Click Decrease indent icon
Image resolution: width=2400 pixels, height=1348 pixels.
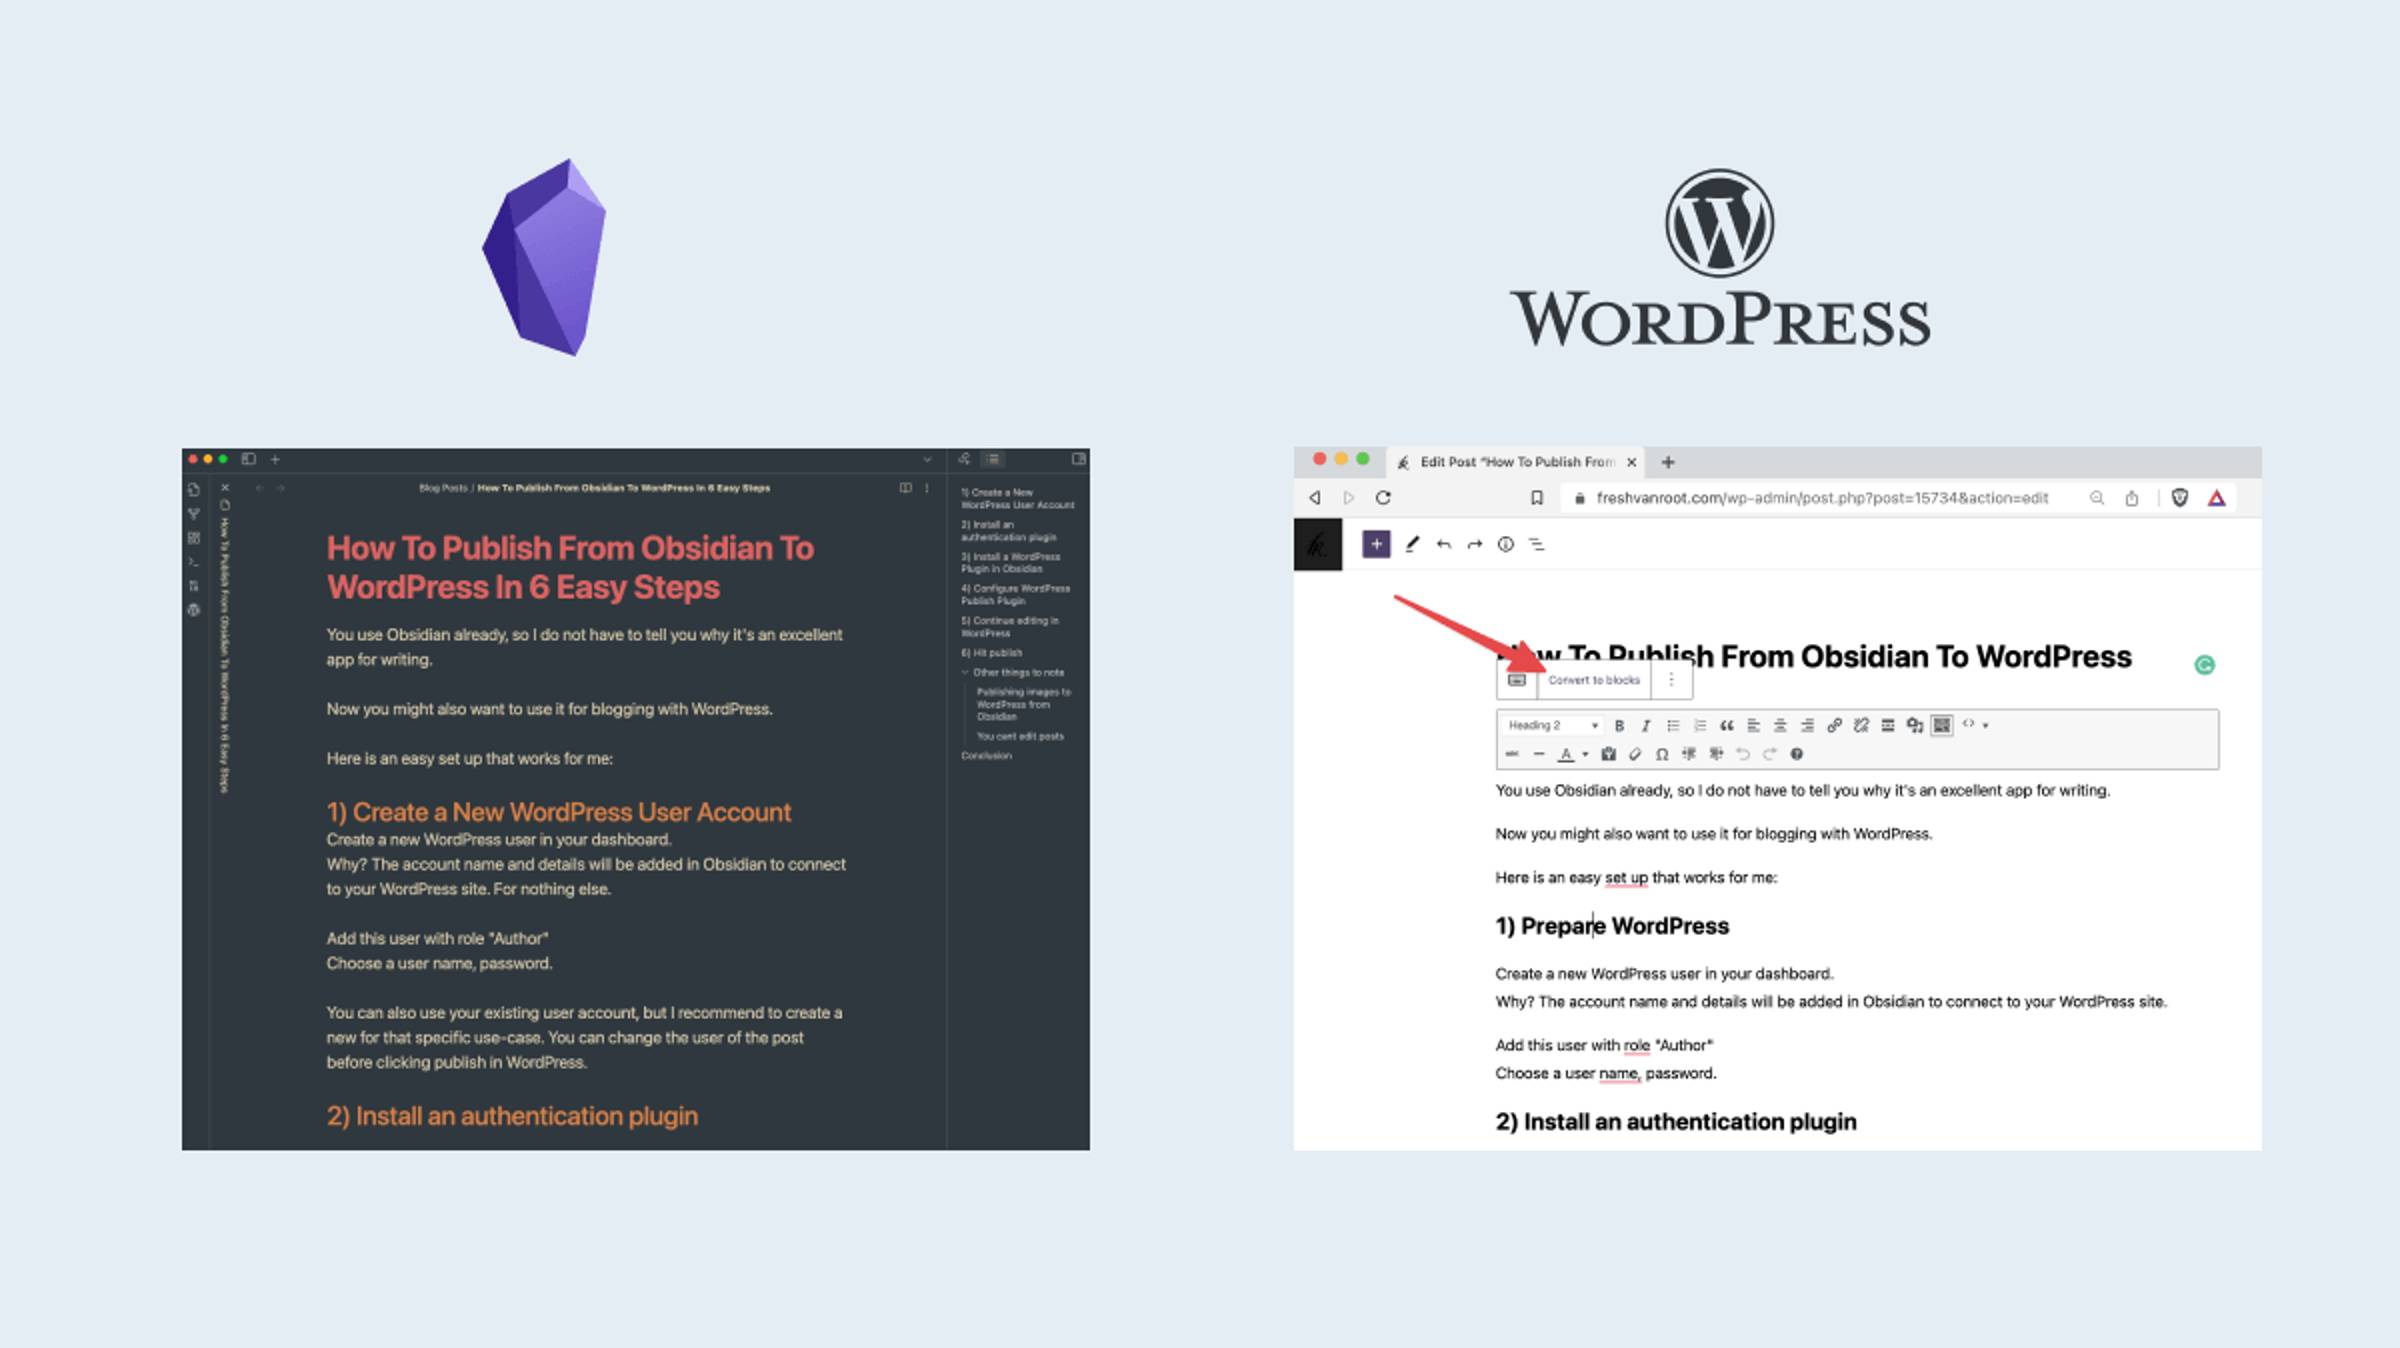[x=1689, y=755]
